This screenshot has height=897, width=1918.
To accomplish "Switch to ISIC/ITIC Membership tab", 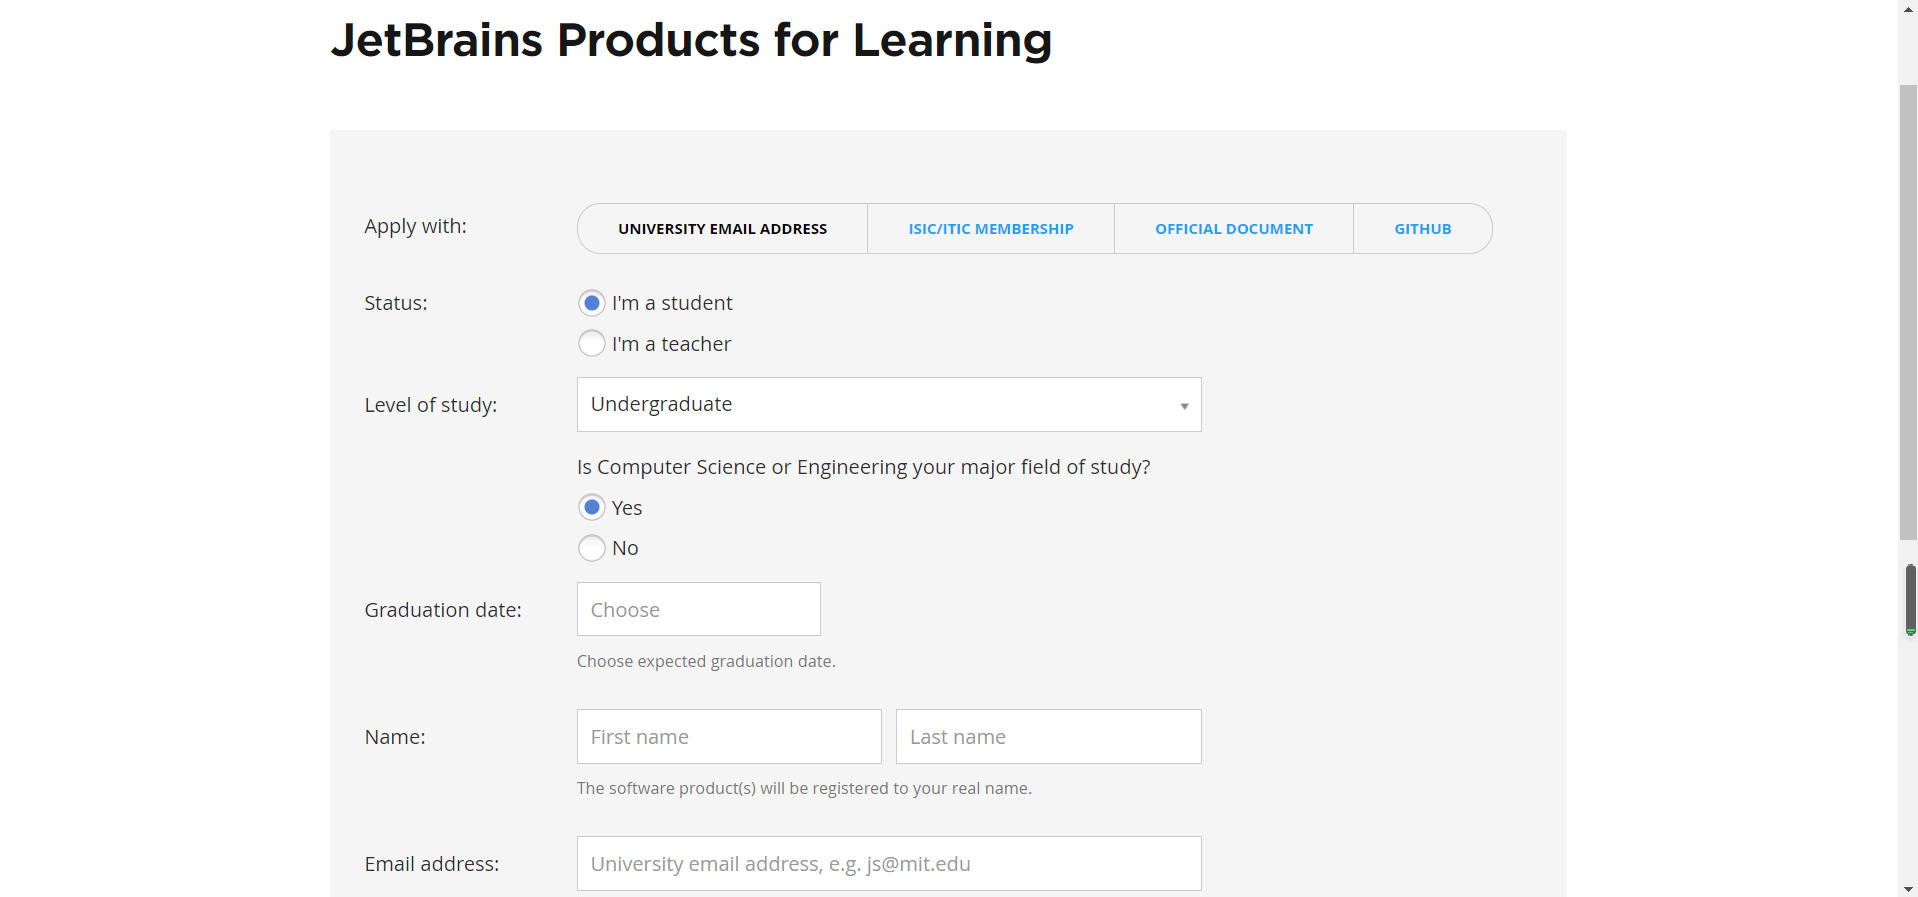I will click(990, 229).
